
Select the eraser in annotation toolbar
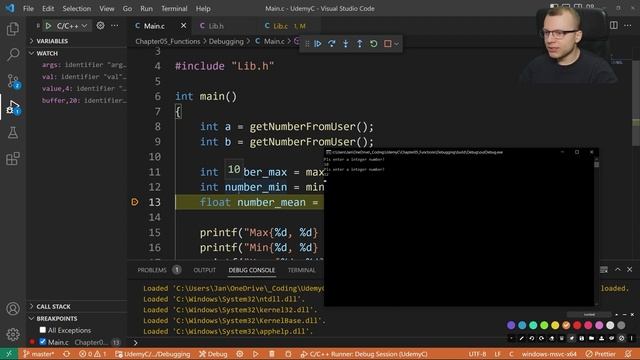(551, 338)
